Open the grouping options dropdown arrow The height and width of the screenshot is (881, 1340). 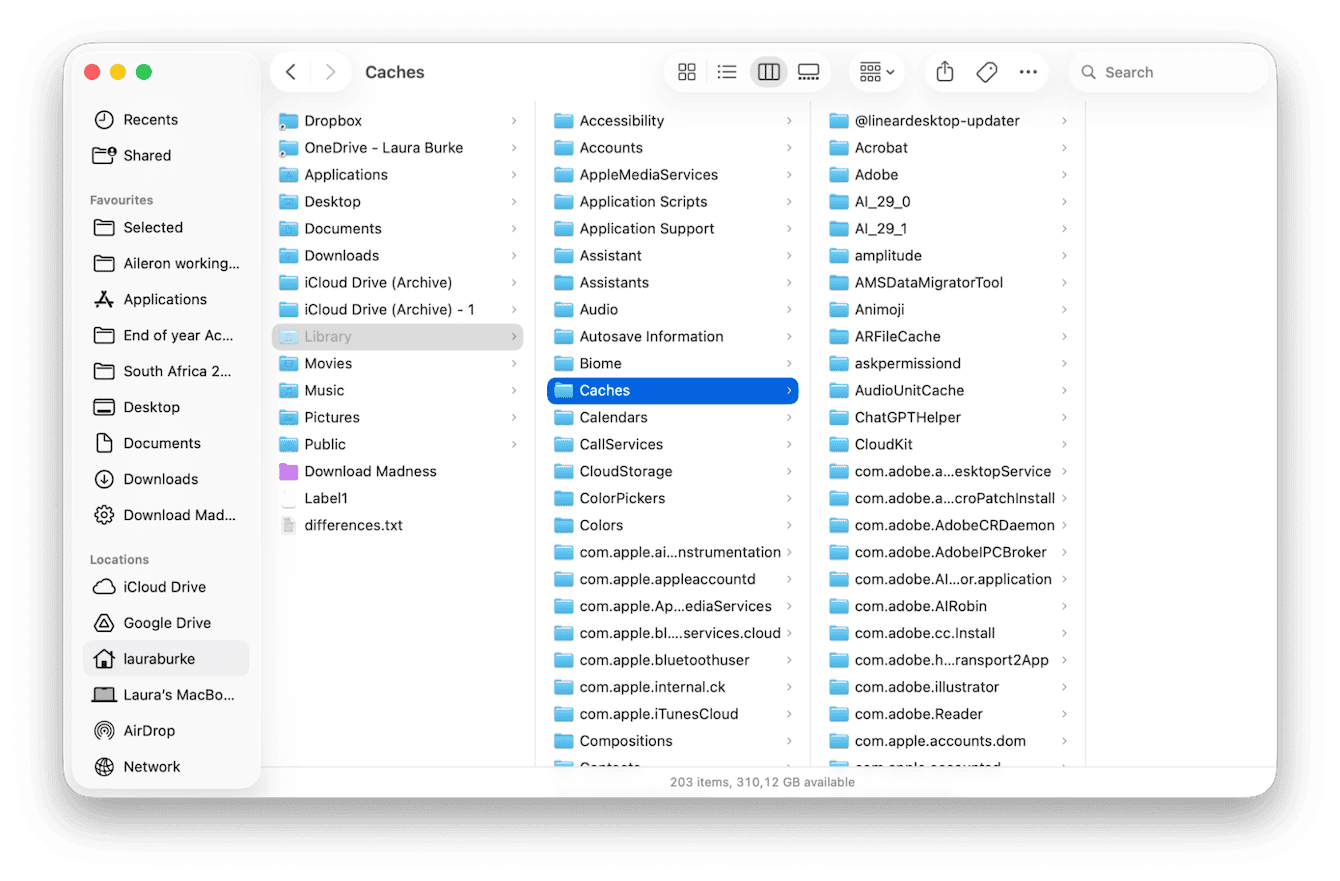point(890,71)
